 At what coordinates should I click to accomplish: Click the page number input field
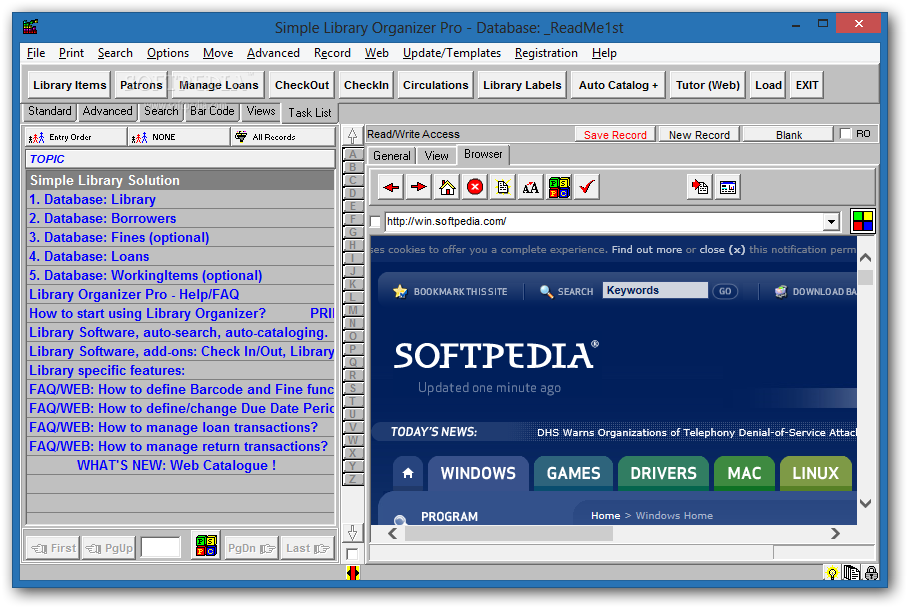coord(160,547)
